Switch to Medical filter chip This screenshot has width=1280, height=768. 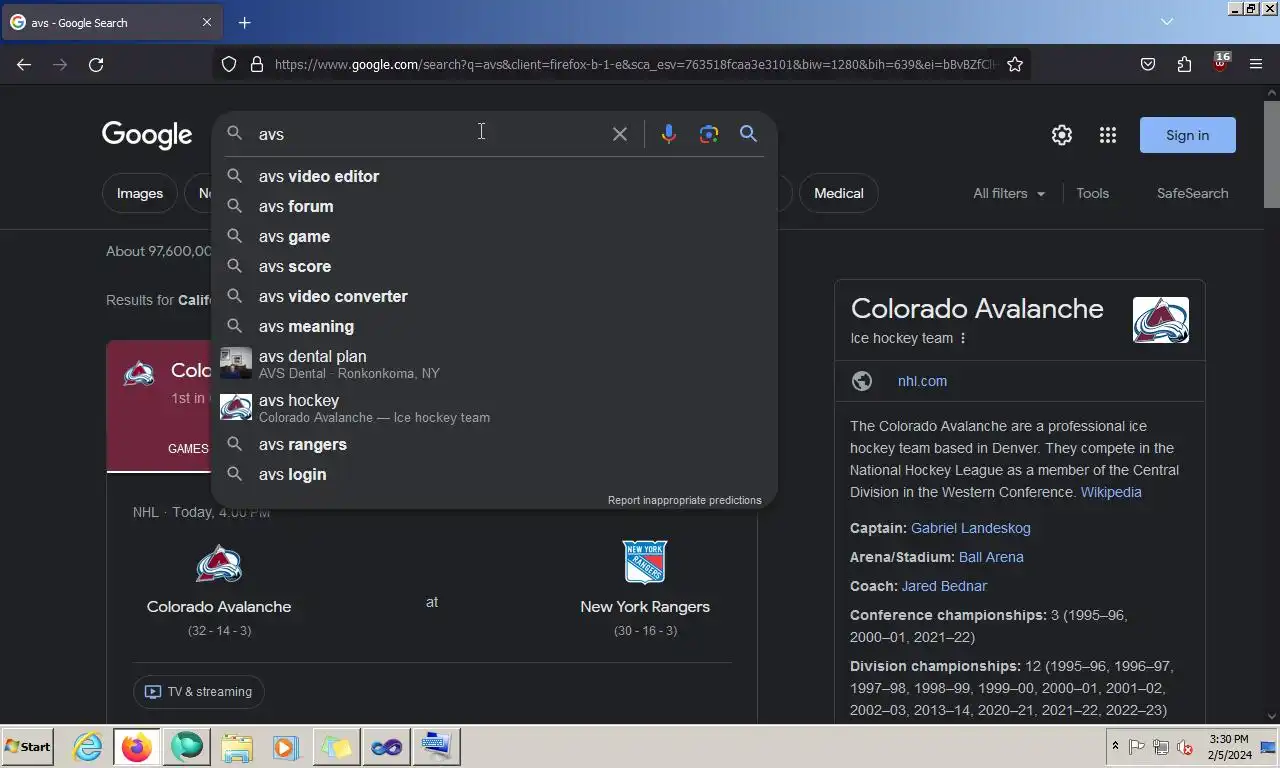[838, 193]
